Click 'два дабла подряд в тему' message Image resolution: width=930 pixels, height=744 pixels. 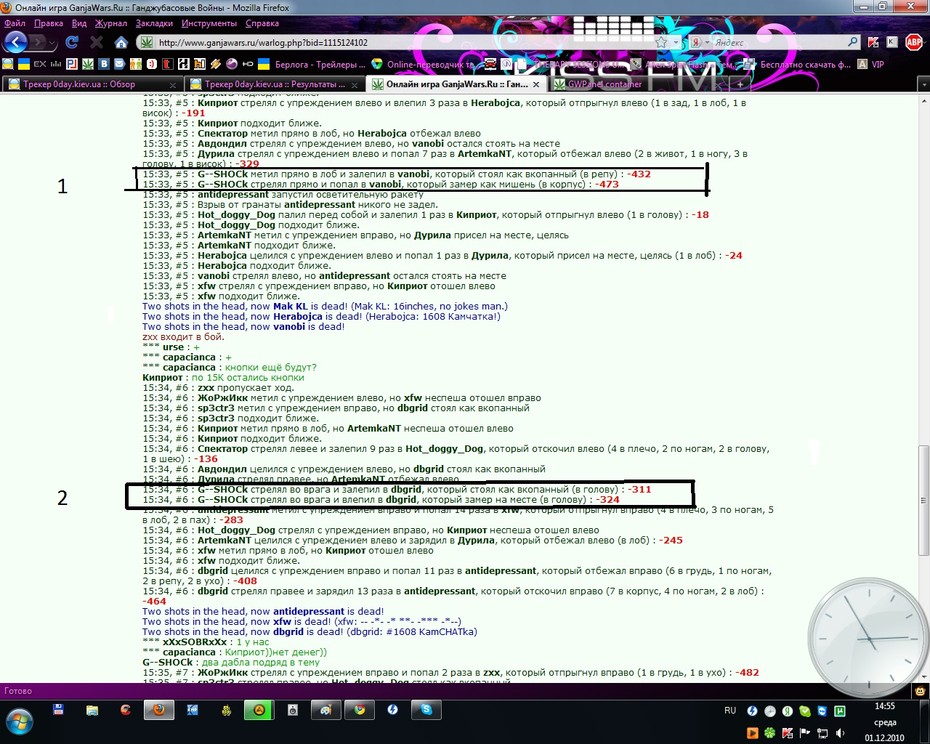(x=260, y=662)
